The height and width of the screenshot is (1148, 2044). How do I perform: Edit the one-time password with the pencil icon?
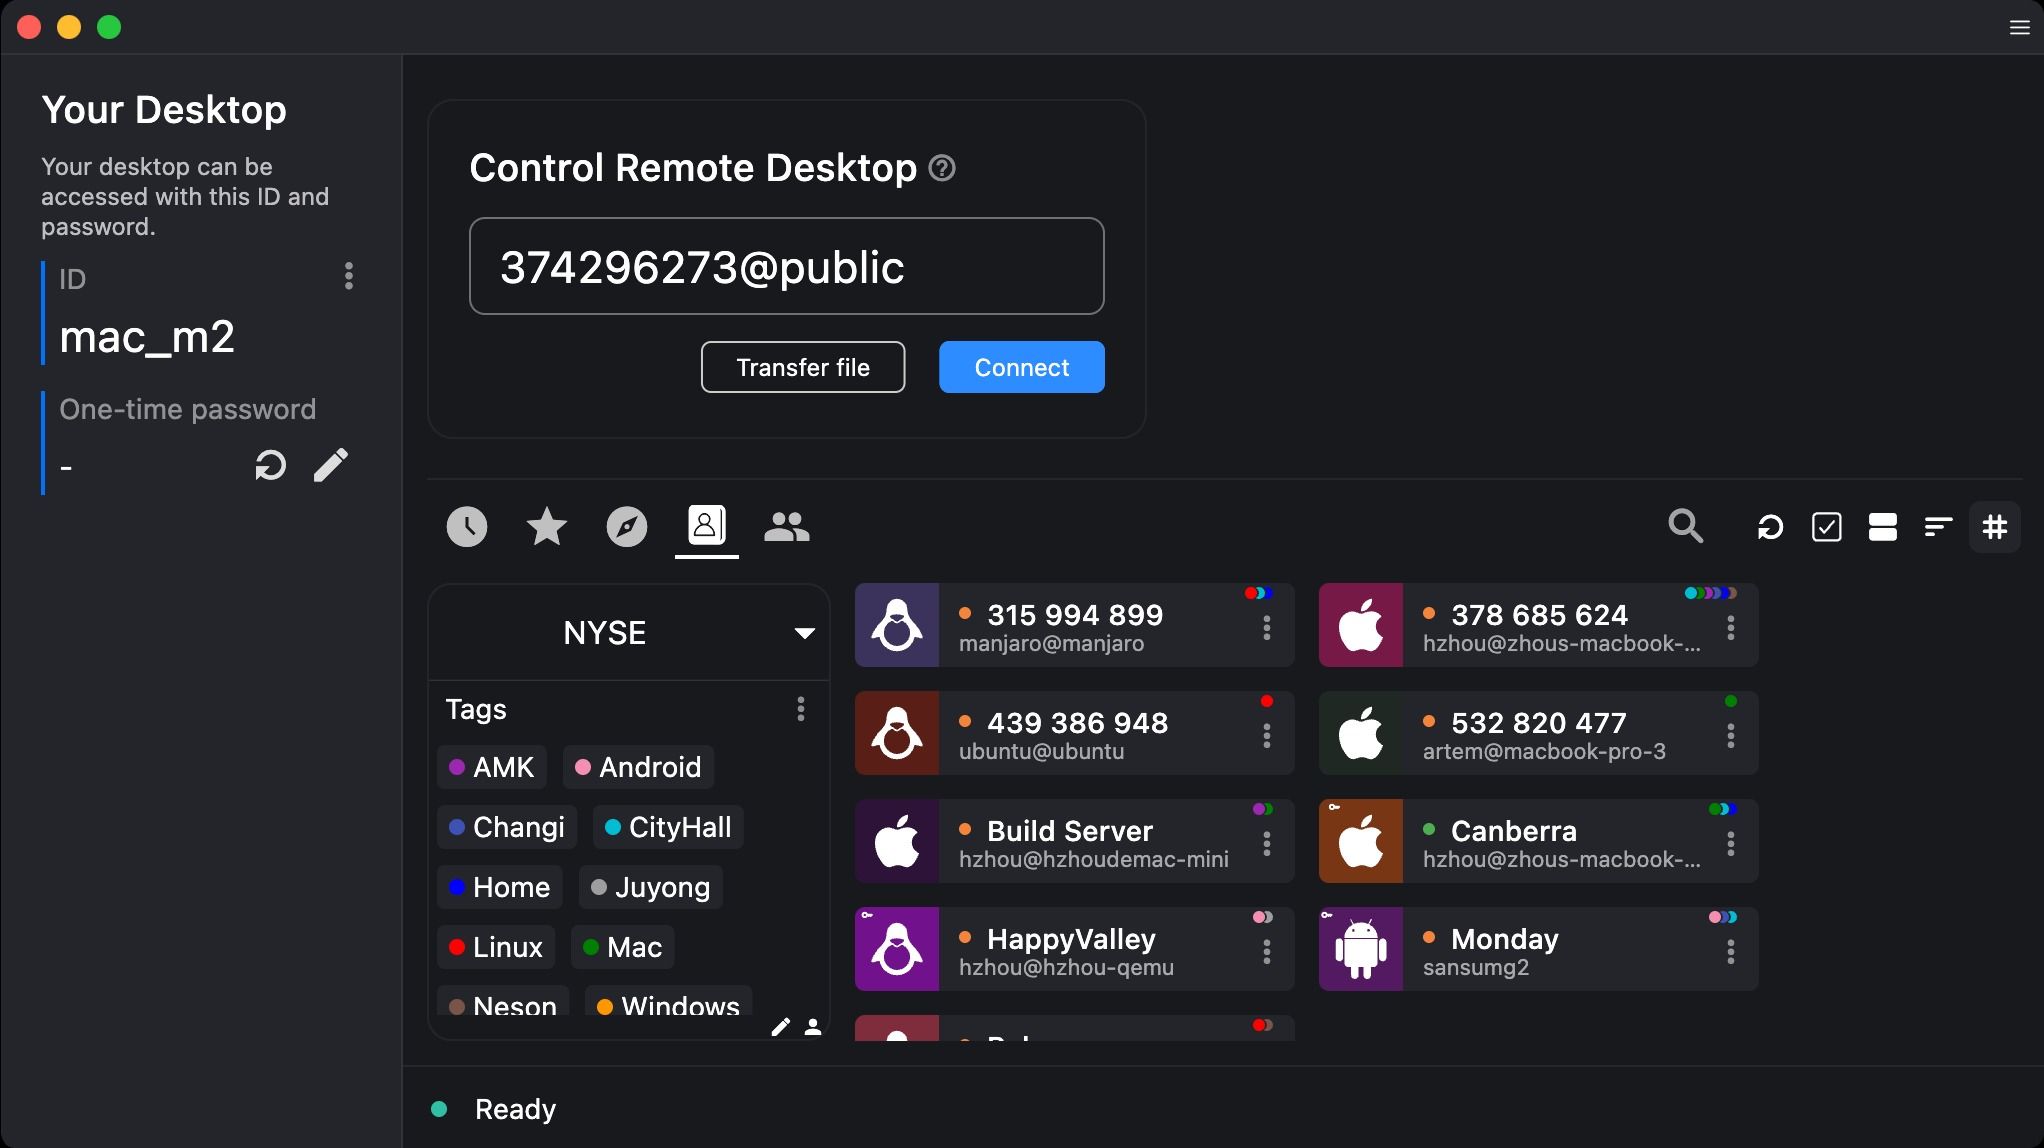[330, 465]
